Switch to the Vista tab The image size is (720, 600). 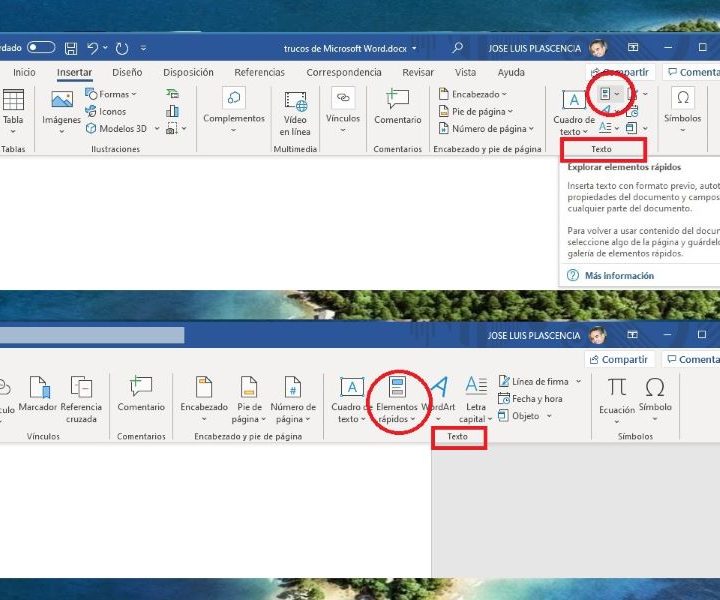[x=465, y=72]
